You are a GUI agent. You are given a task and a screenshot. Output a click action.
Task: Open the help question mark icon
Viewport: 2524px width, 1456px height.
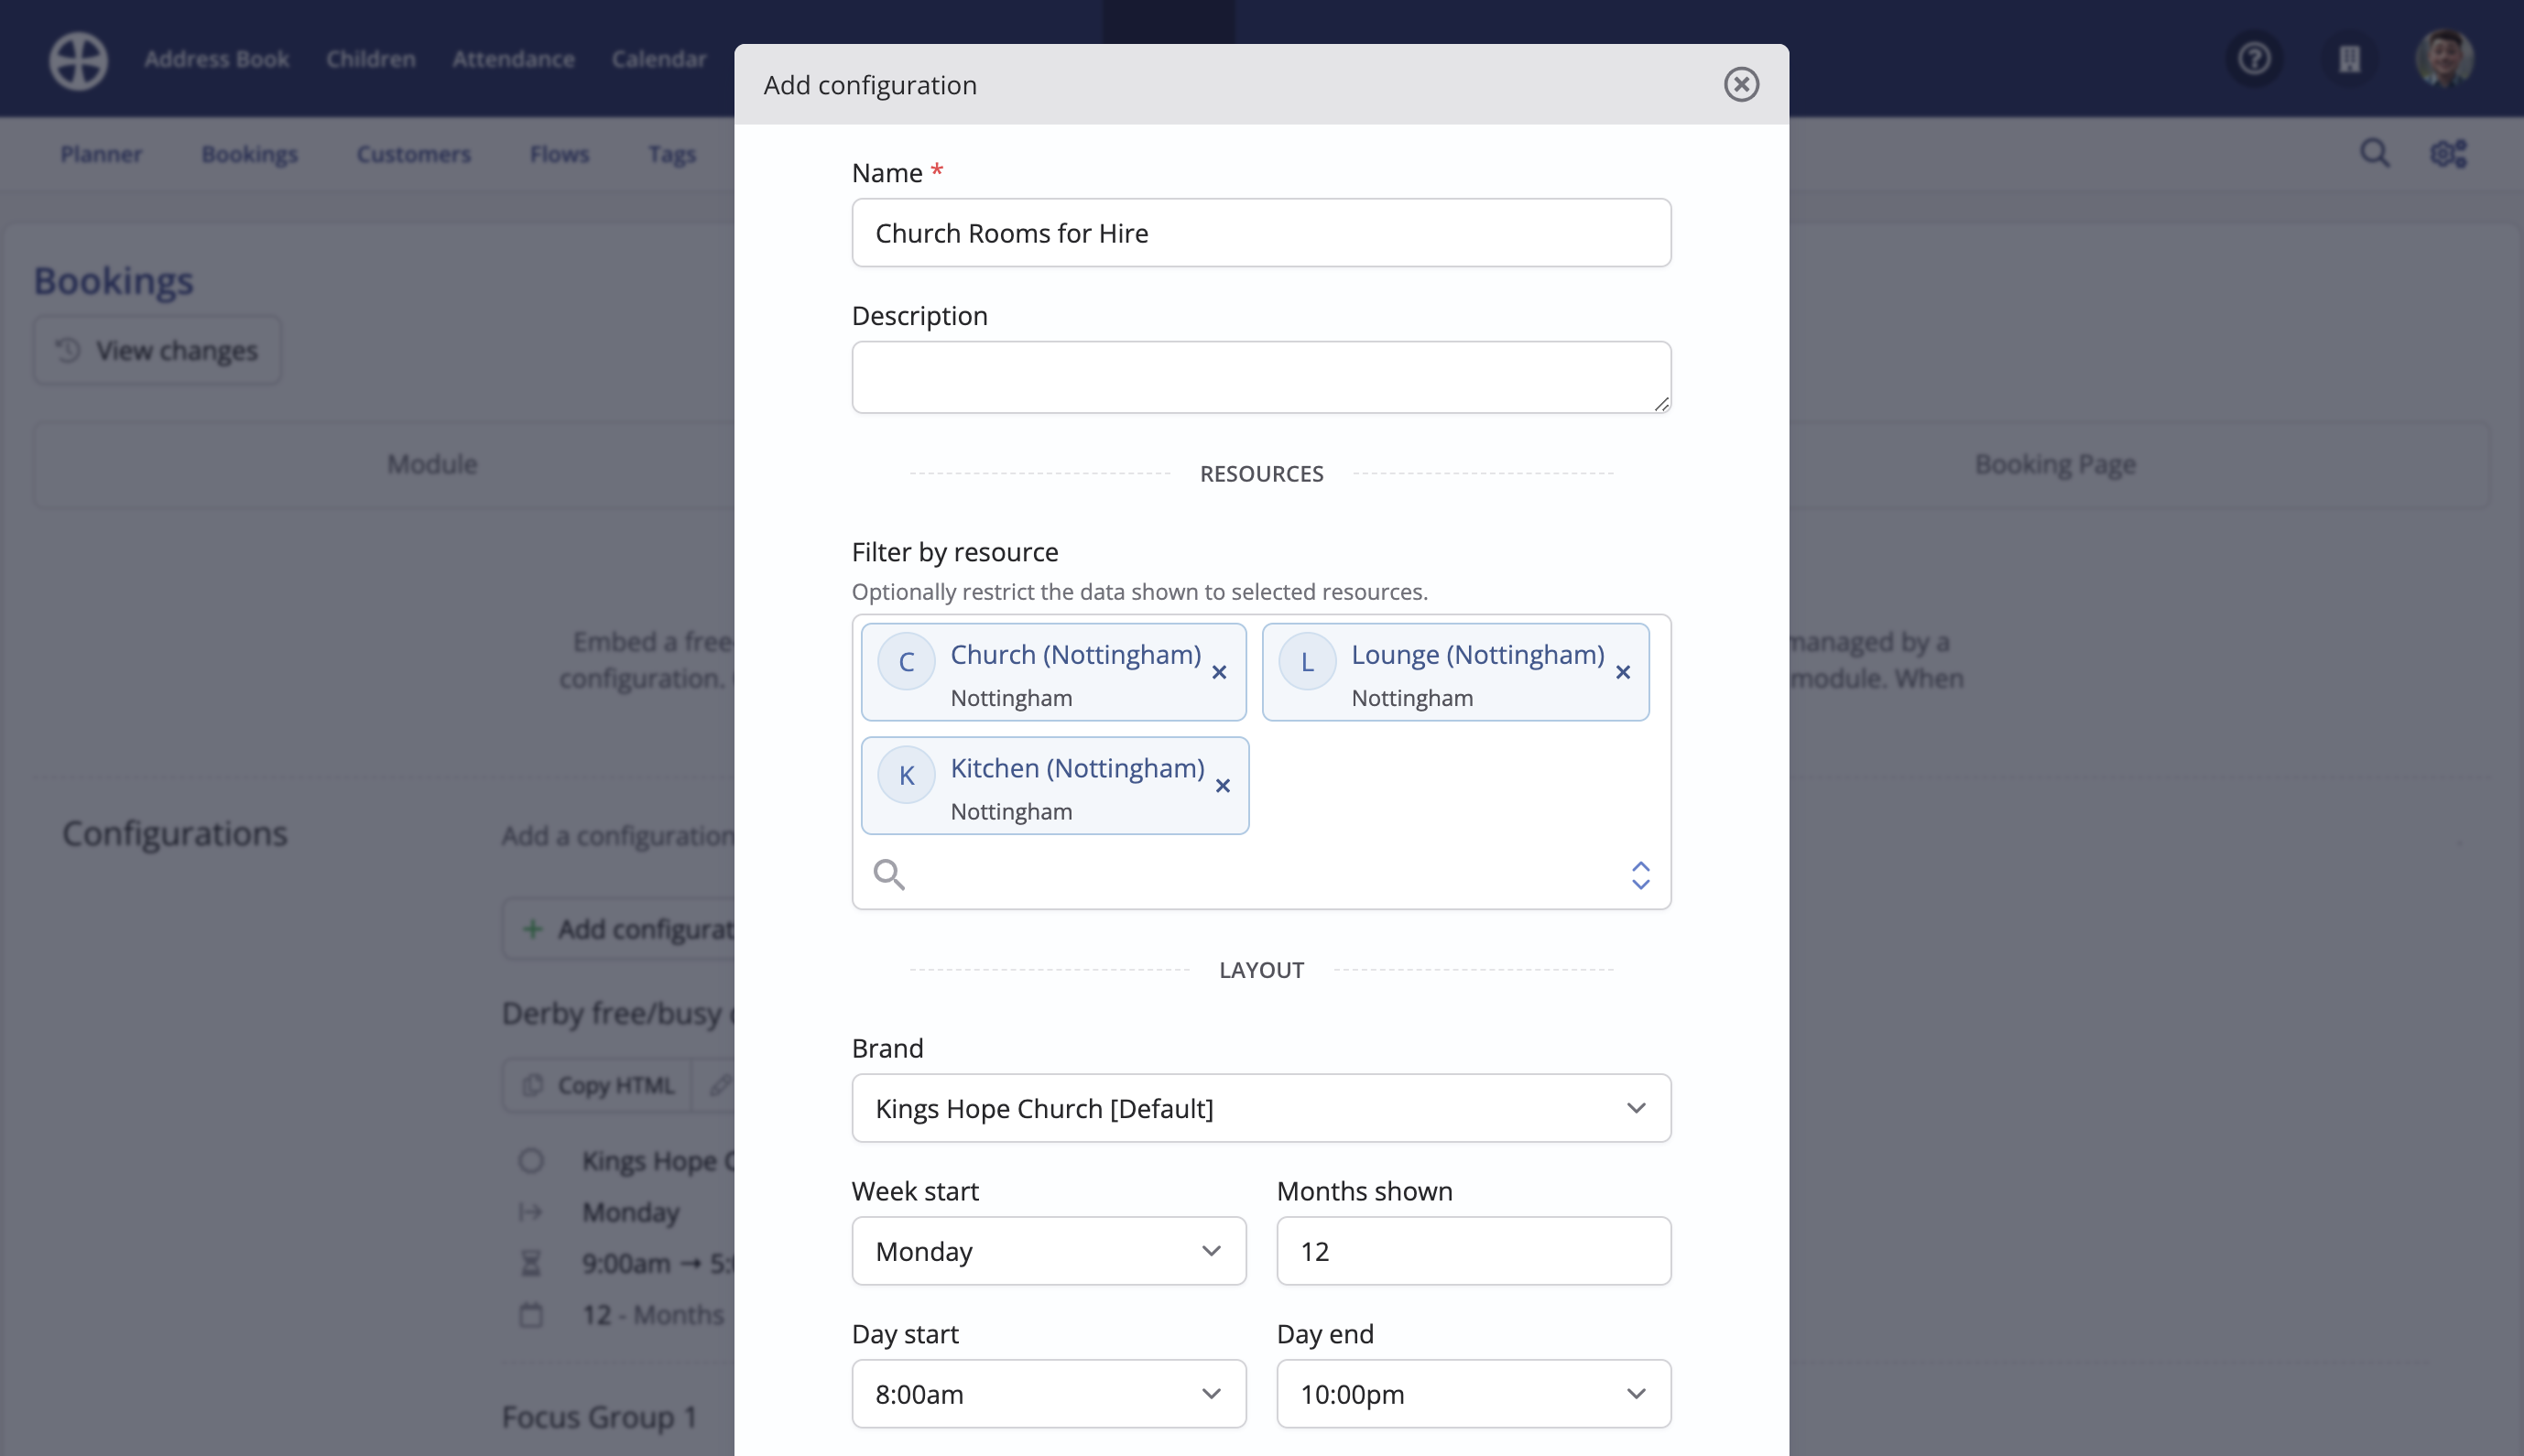2254,59
